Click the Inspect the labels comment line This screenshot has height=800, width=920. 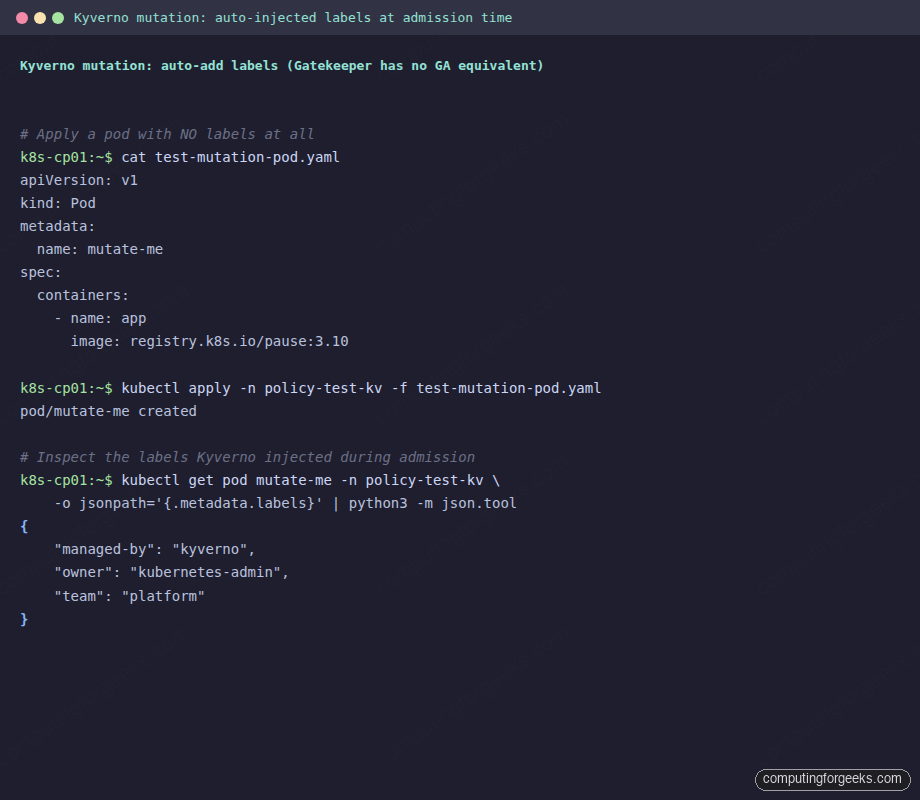[x=247, y=457]
